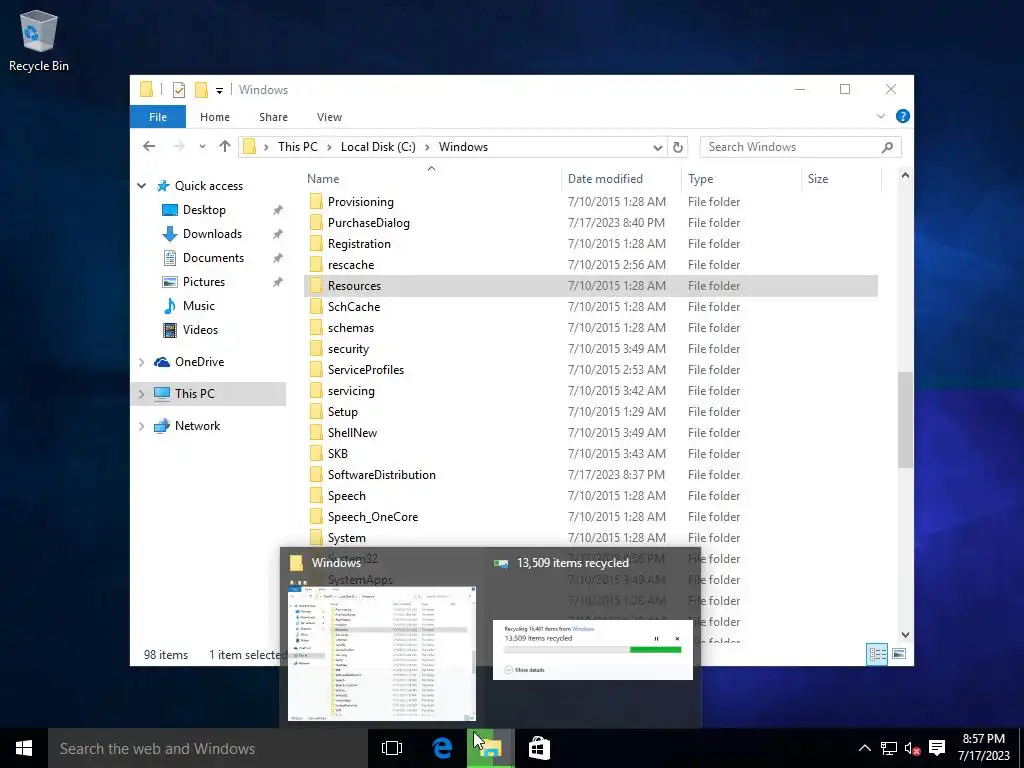Select the PurchaseDialog folder
This screenshot has width=1024, height=768.
point(368,223)
